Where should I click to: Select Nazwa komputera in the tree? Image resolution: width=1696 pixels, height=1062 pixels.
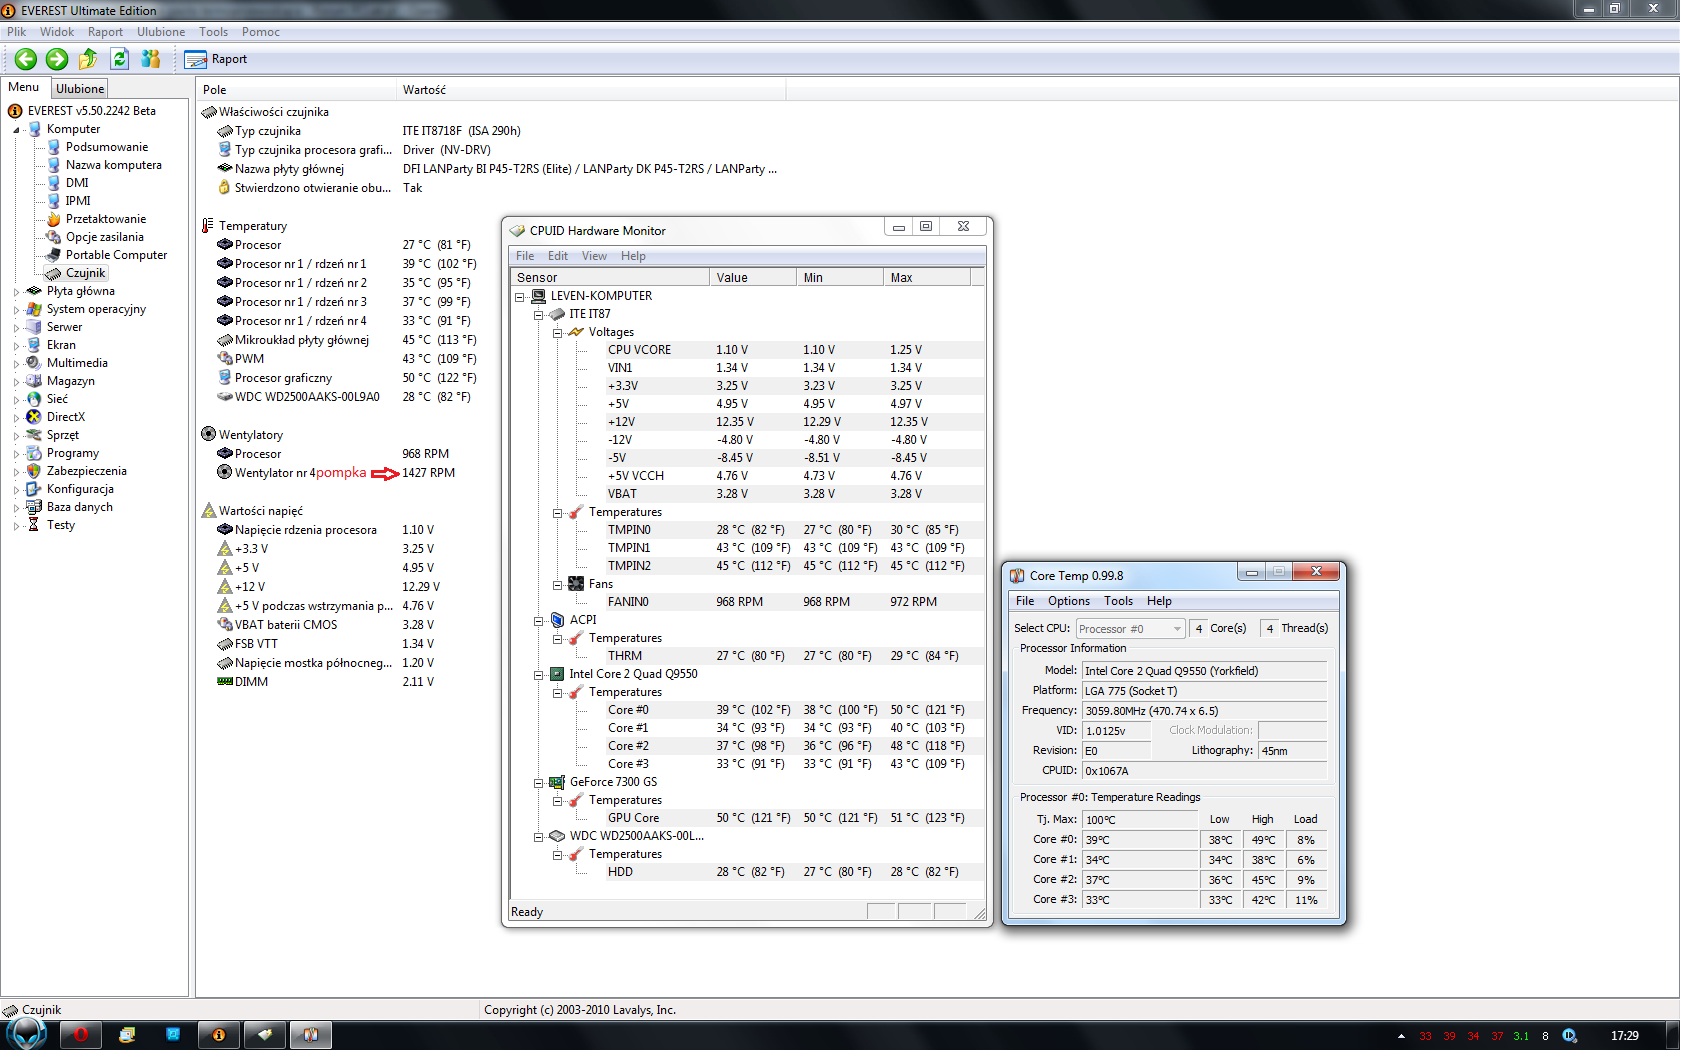tap(113, 165)
